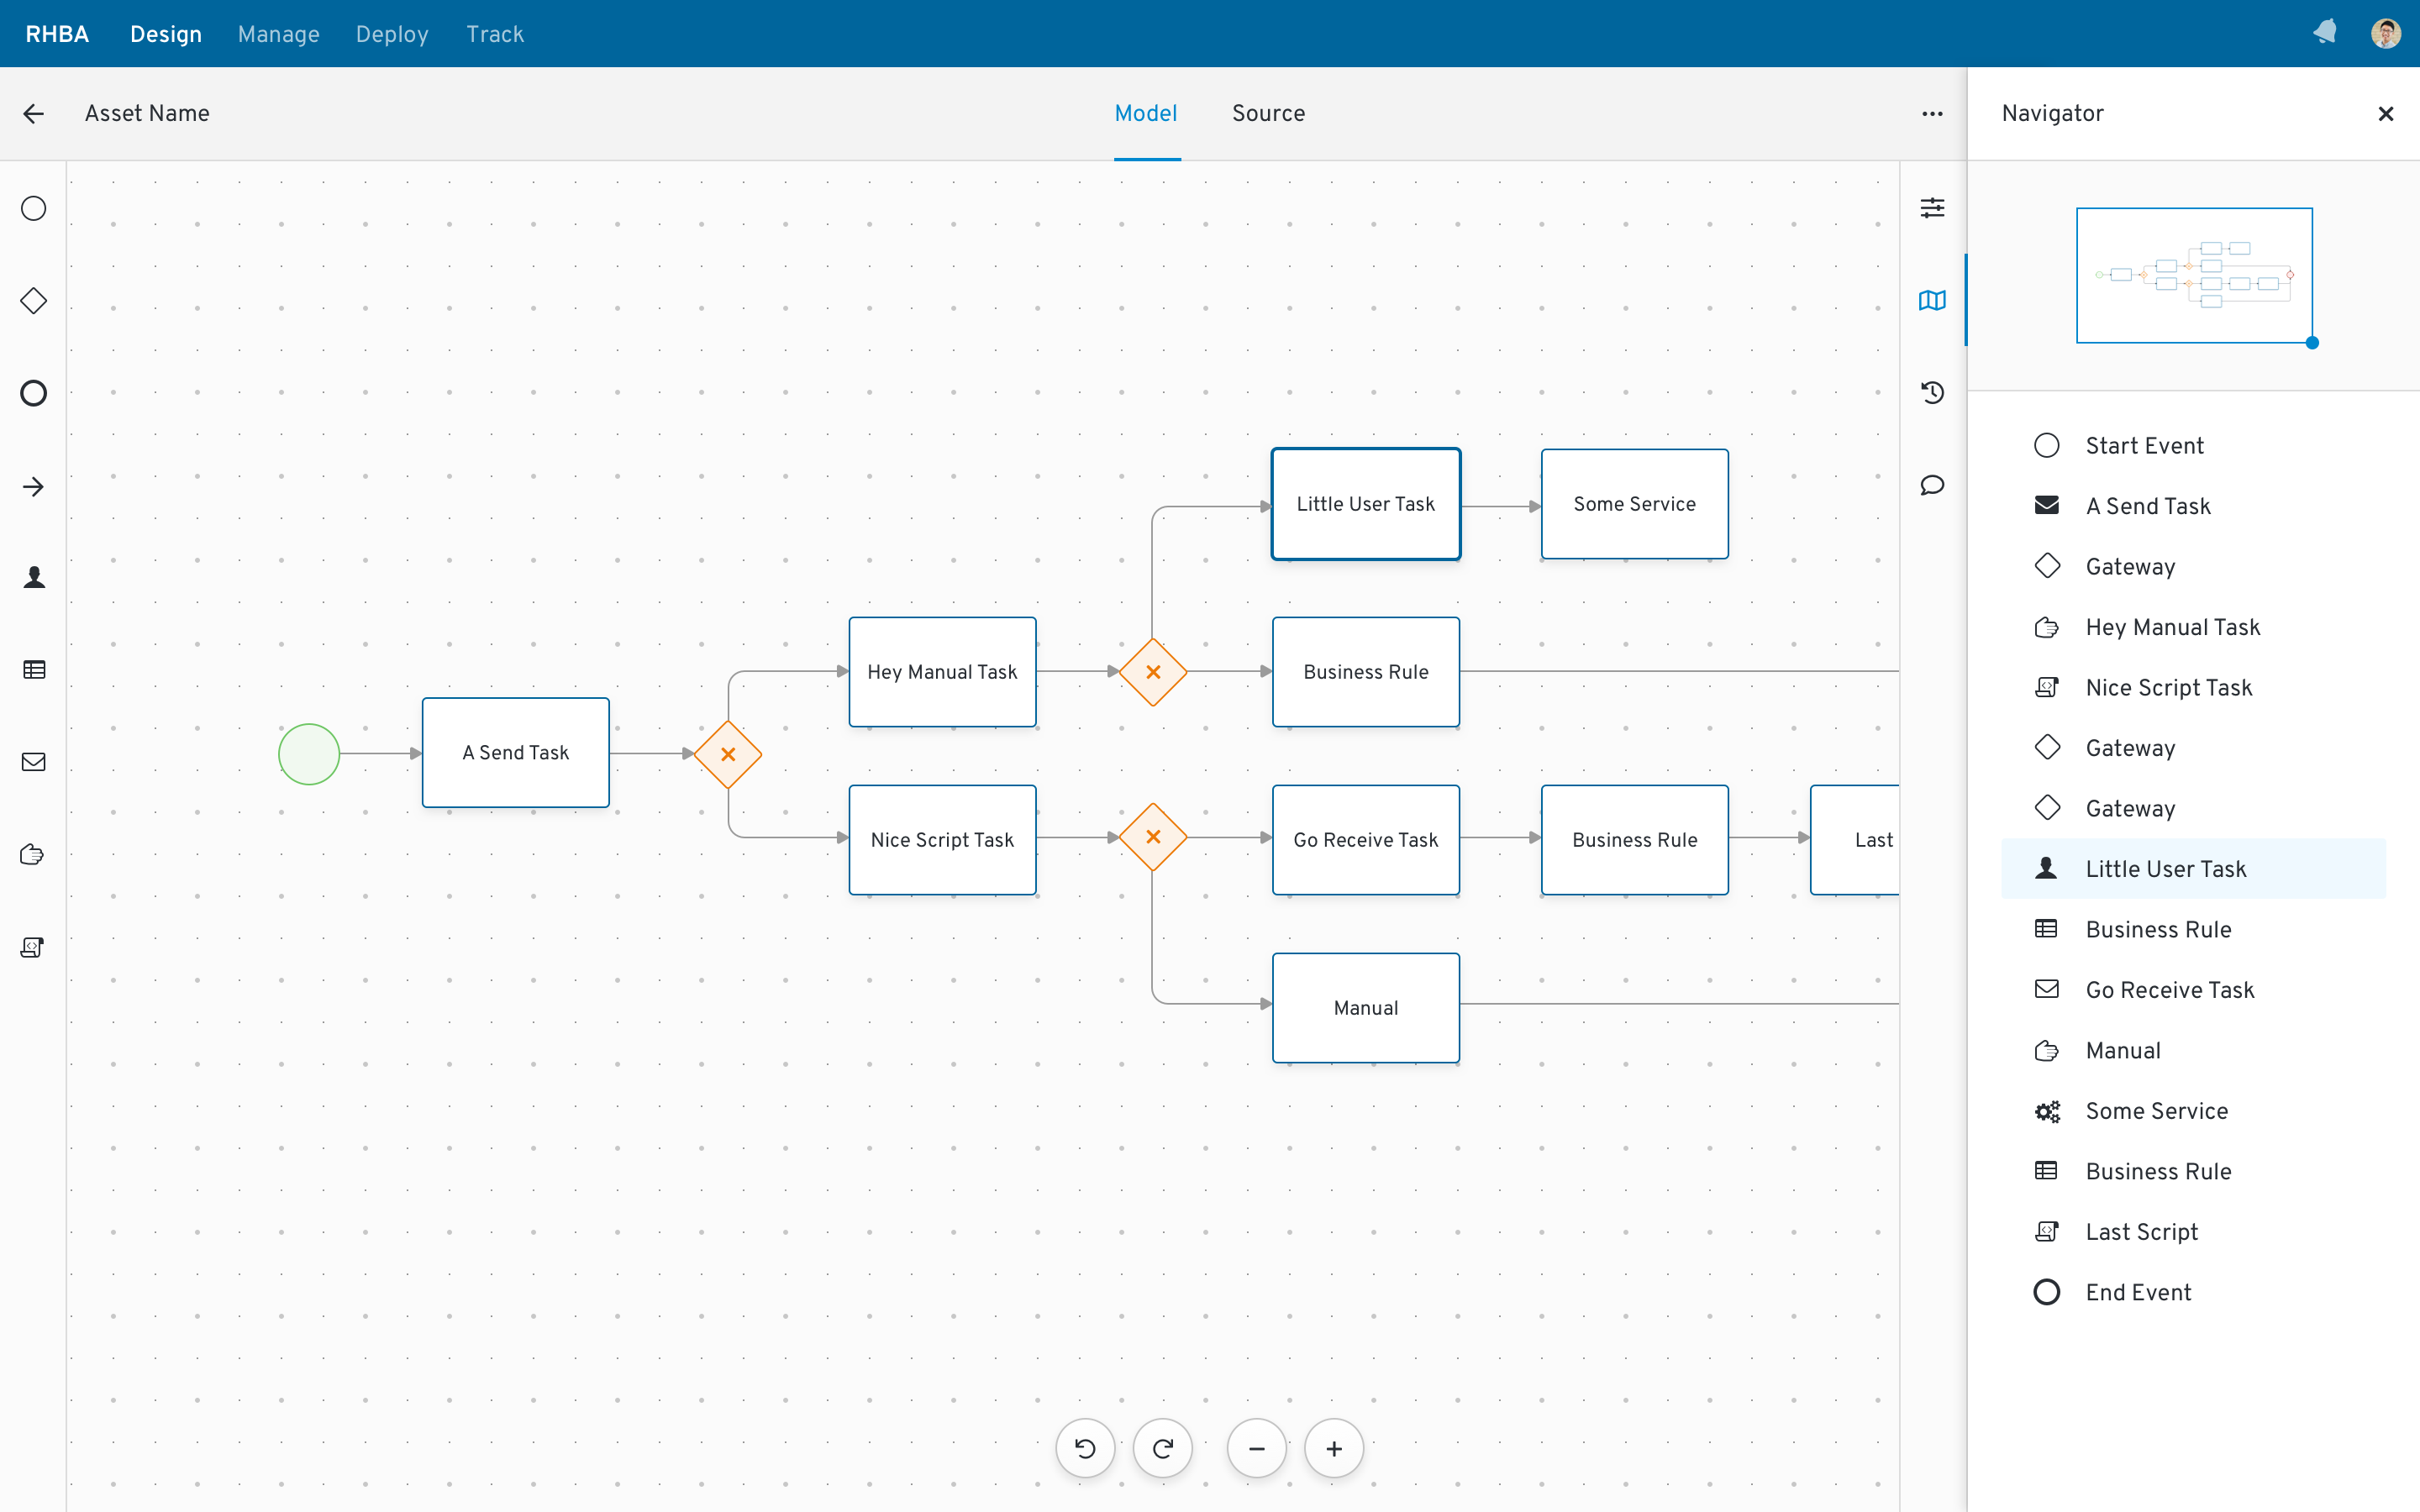
Task: Click the map/minimap navigator icon
Action: (x=1932, y=302)
